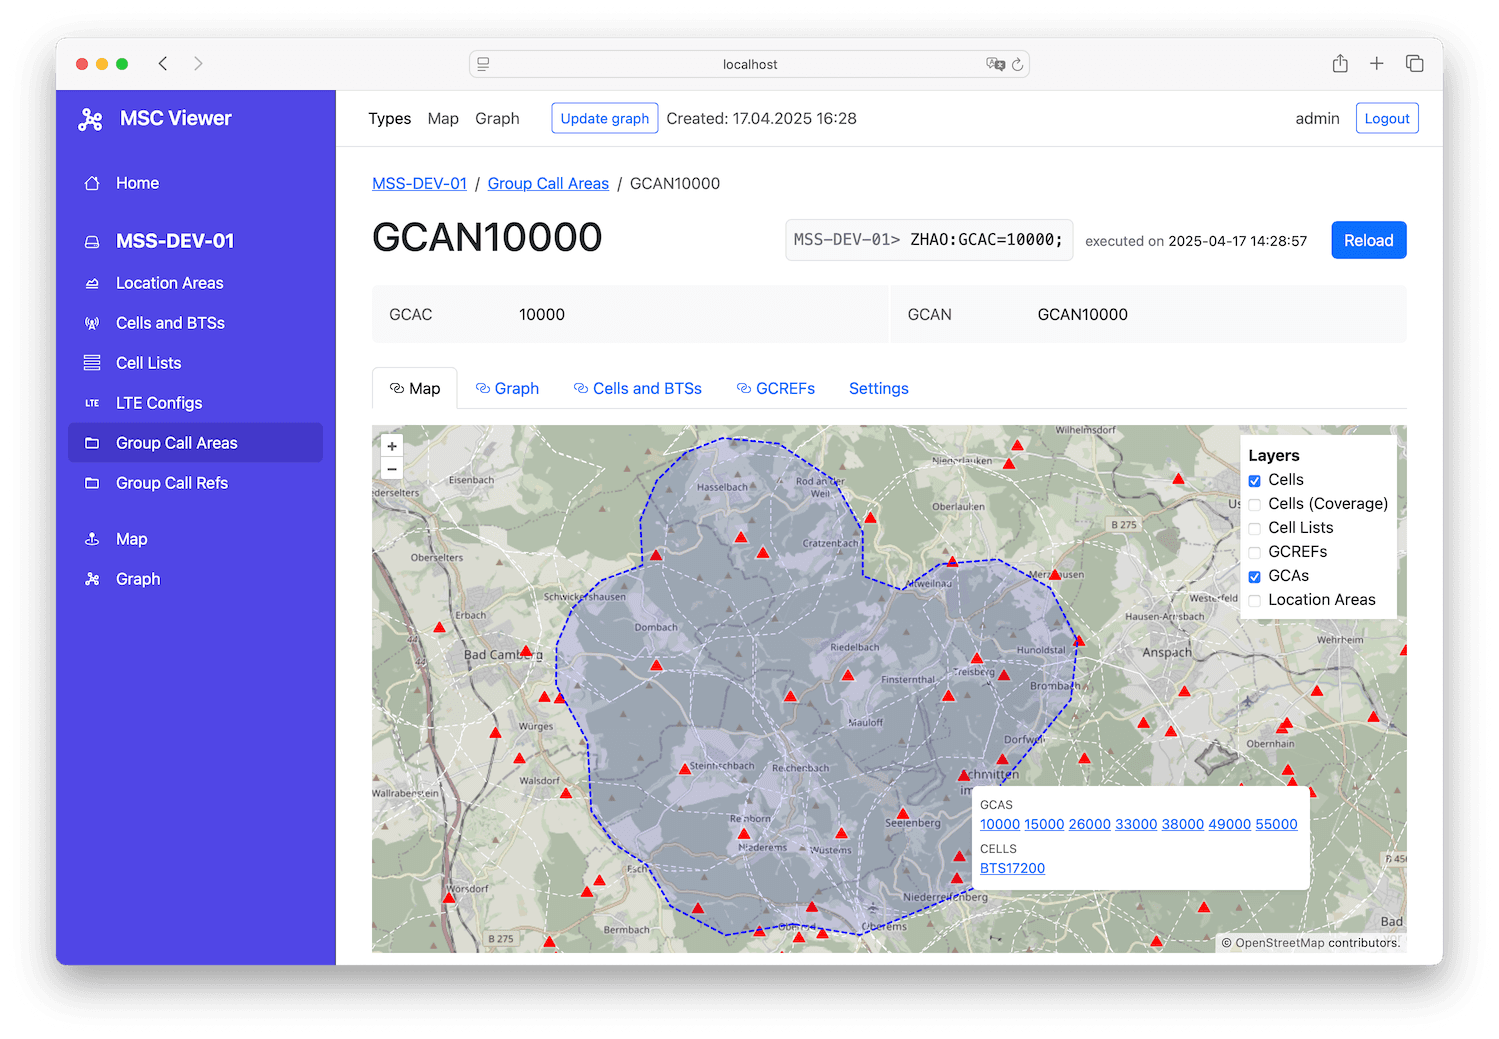
Task: Click the MSS-DEV-01 server icon
Action: (92, 241)
